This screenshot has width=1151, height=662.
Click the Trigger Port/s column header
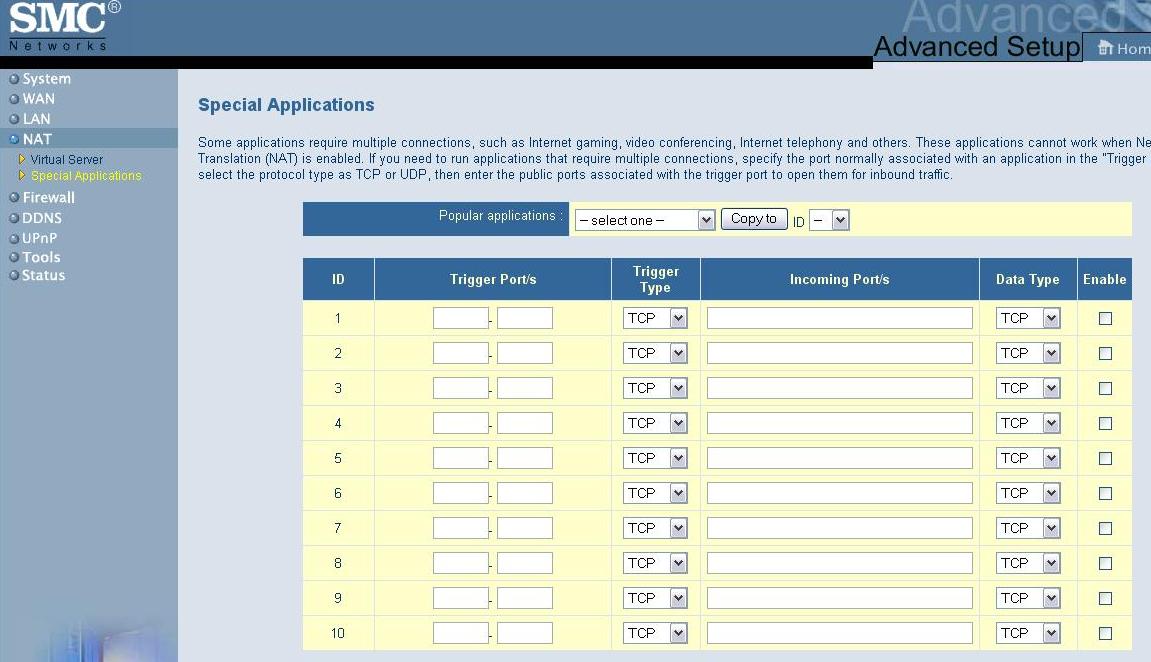click(x=493, y=280)
